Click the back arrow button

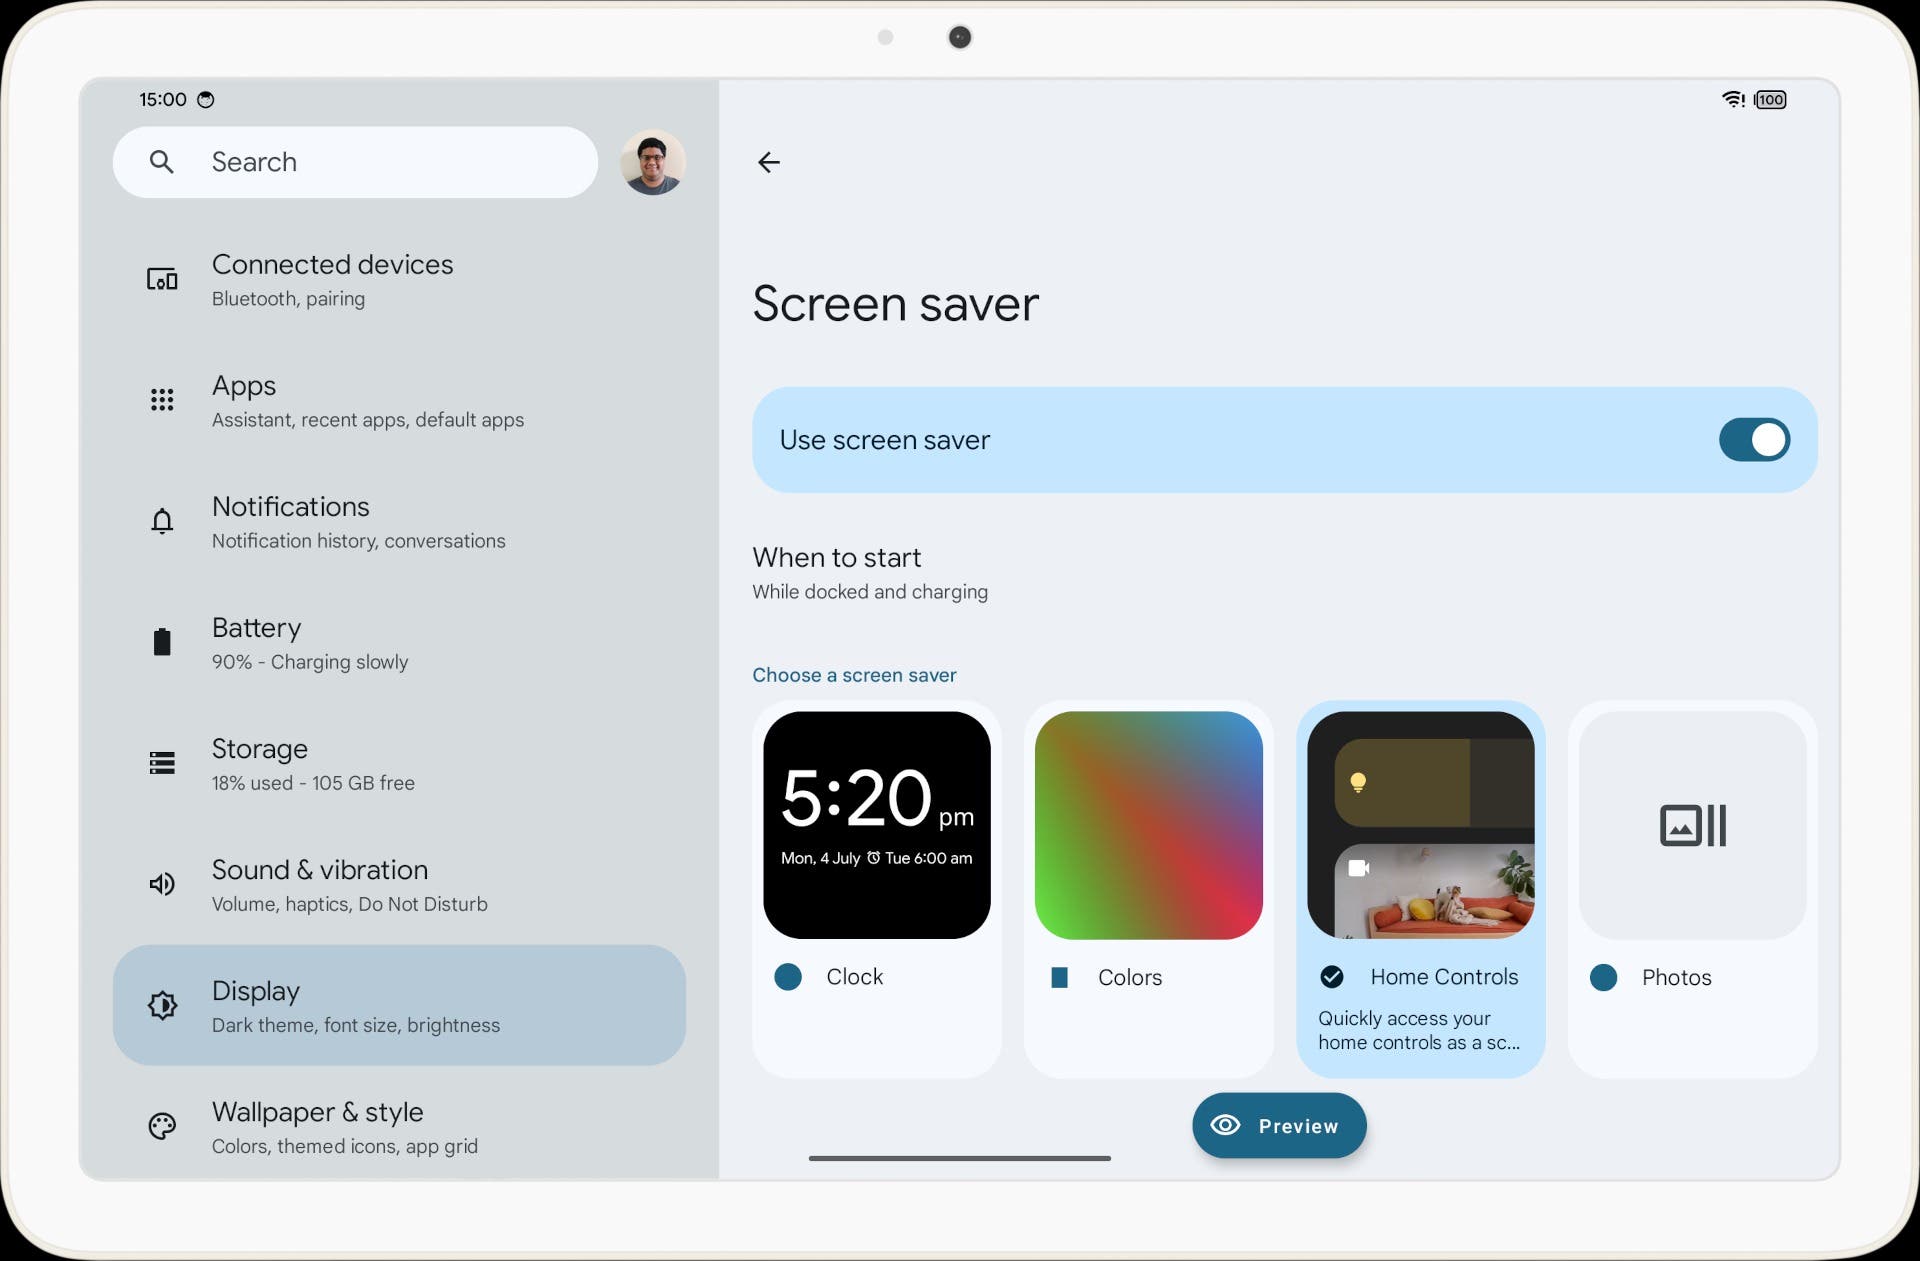[769, 162]
